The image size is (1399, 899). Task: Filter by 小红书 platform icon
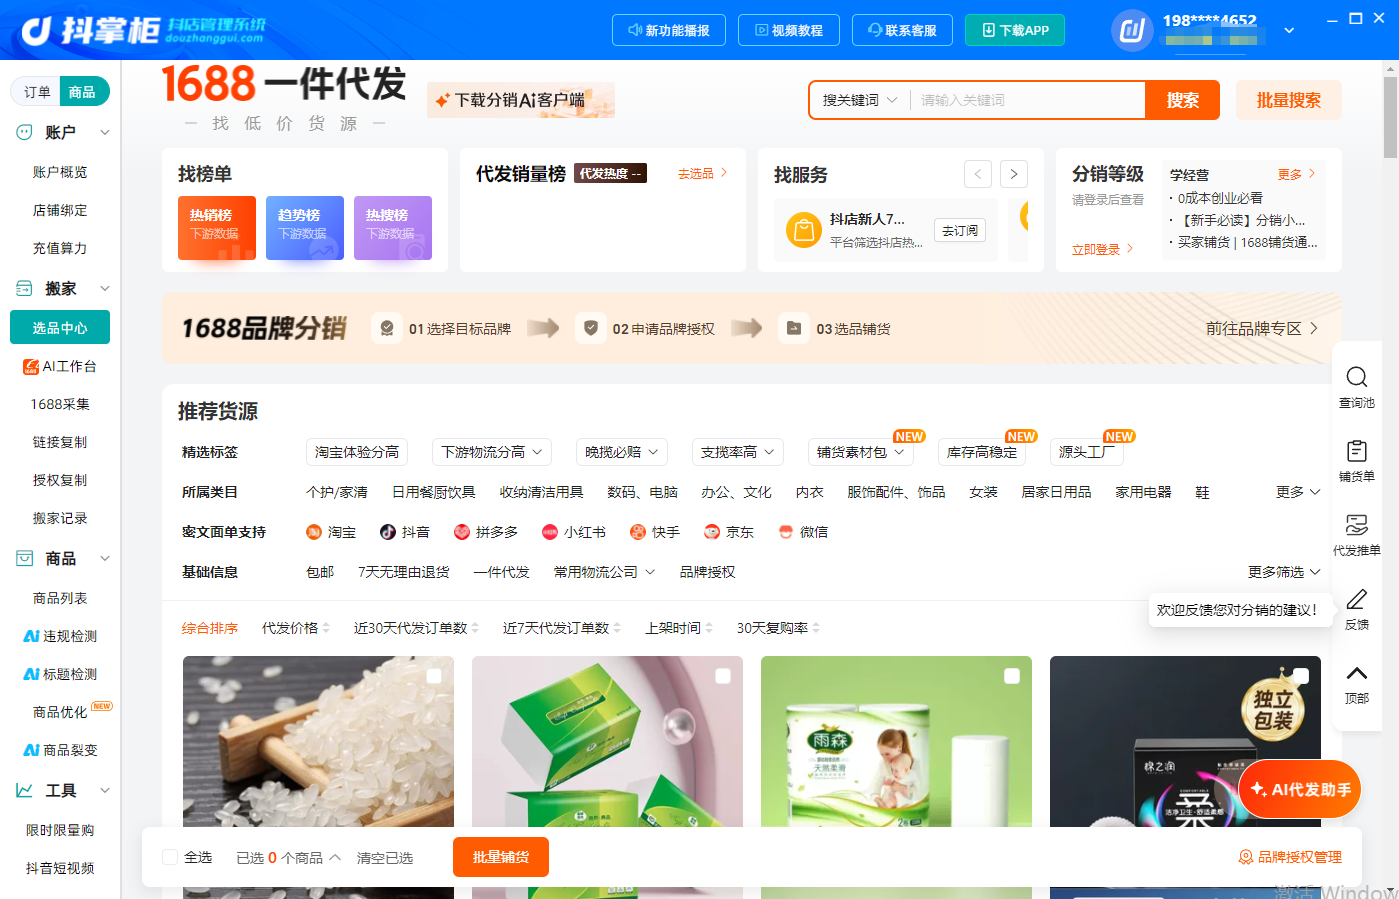[x=549, y=532]
